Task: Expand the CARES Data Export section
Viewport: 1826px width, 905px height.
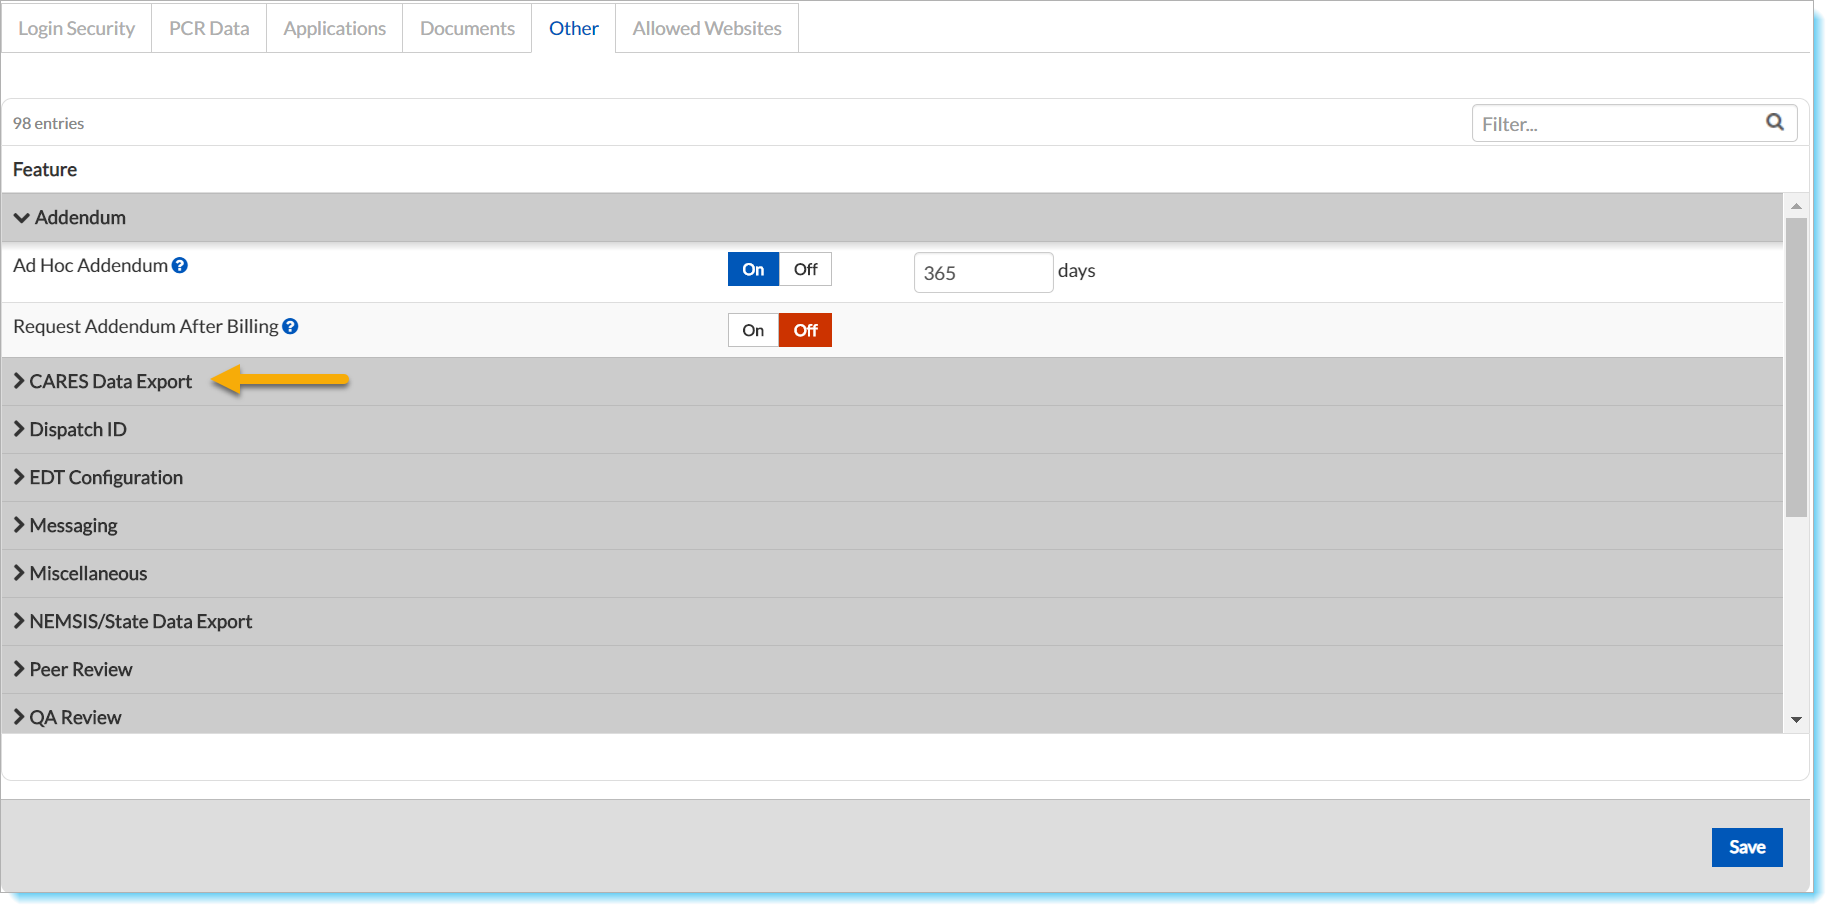Action: pos(892,381)
